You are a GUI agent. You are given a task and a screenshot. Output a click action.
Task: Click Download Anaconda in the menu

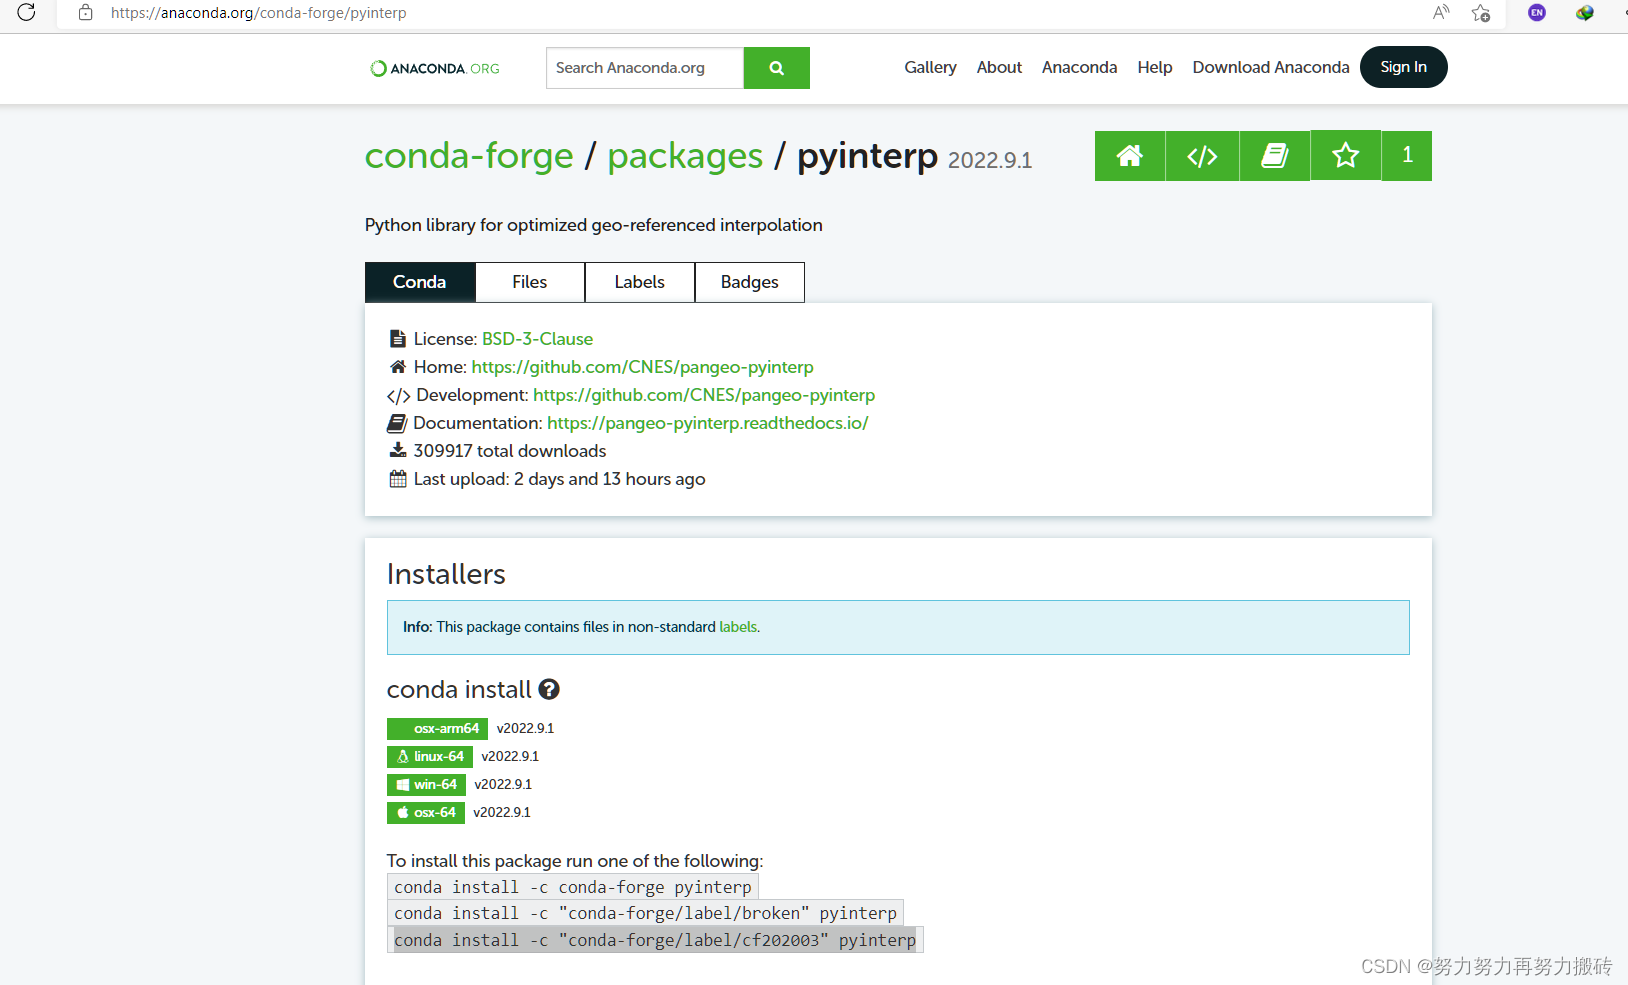coord(1271,67)
